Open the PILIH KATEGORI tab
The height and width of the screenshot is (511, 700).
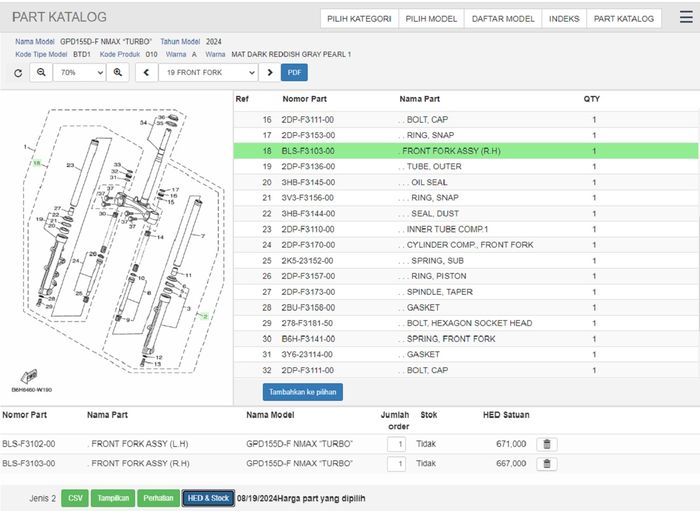click(359, 19)
